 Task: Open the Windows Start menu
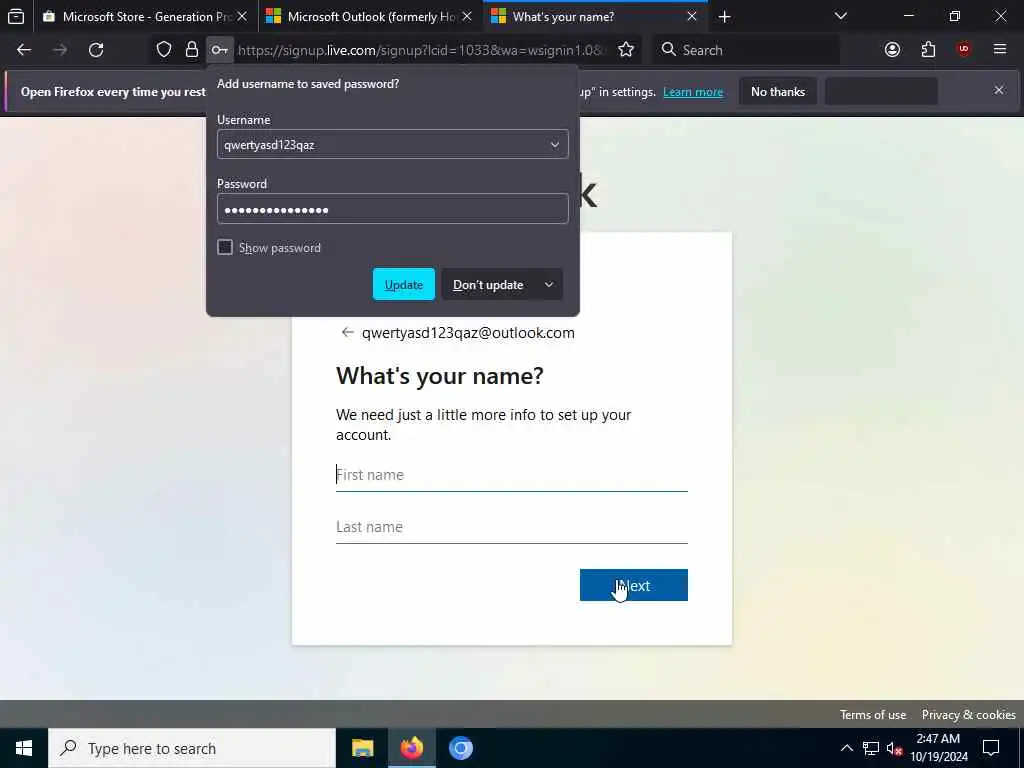24,748
